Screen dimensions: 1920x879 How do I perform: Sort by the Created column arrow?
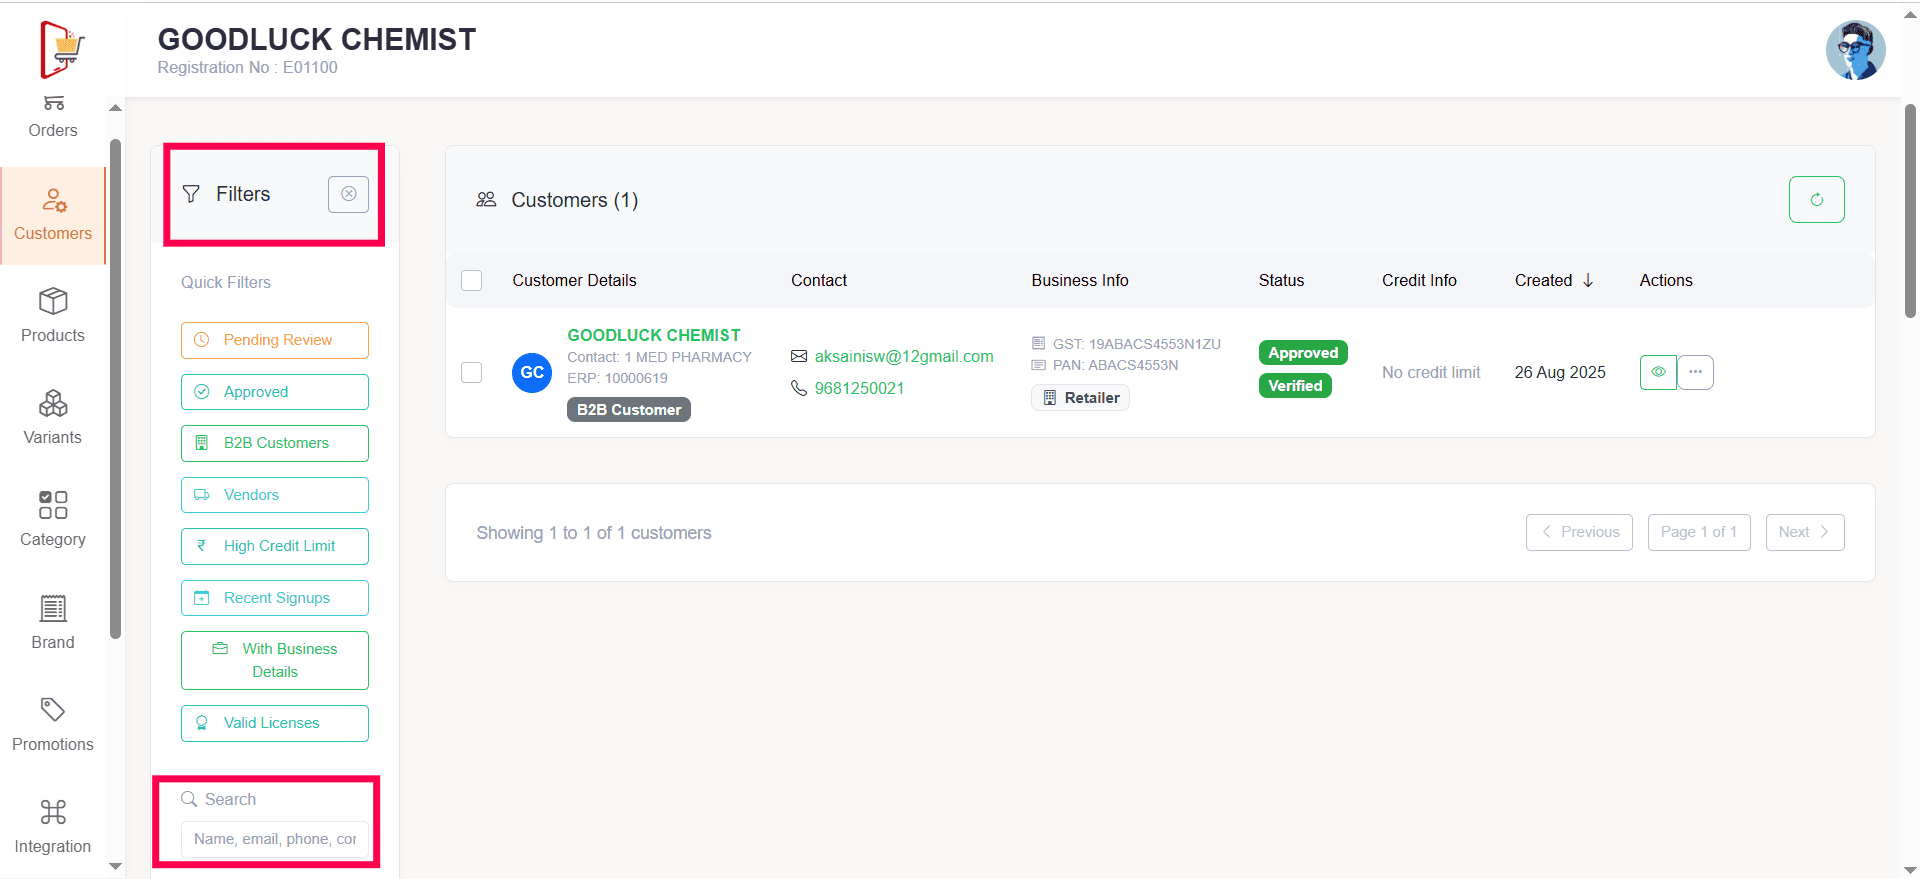coord(1588,281)
